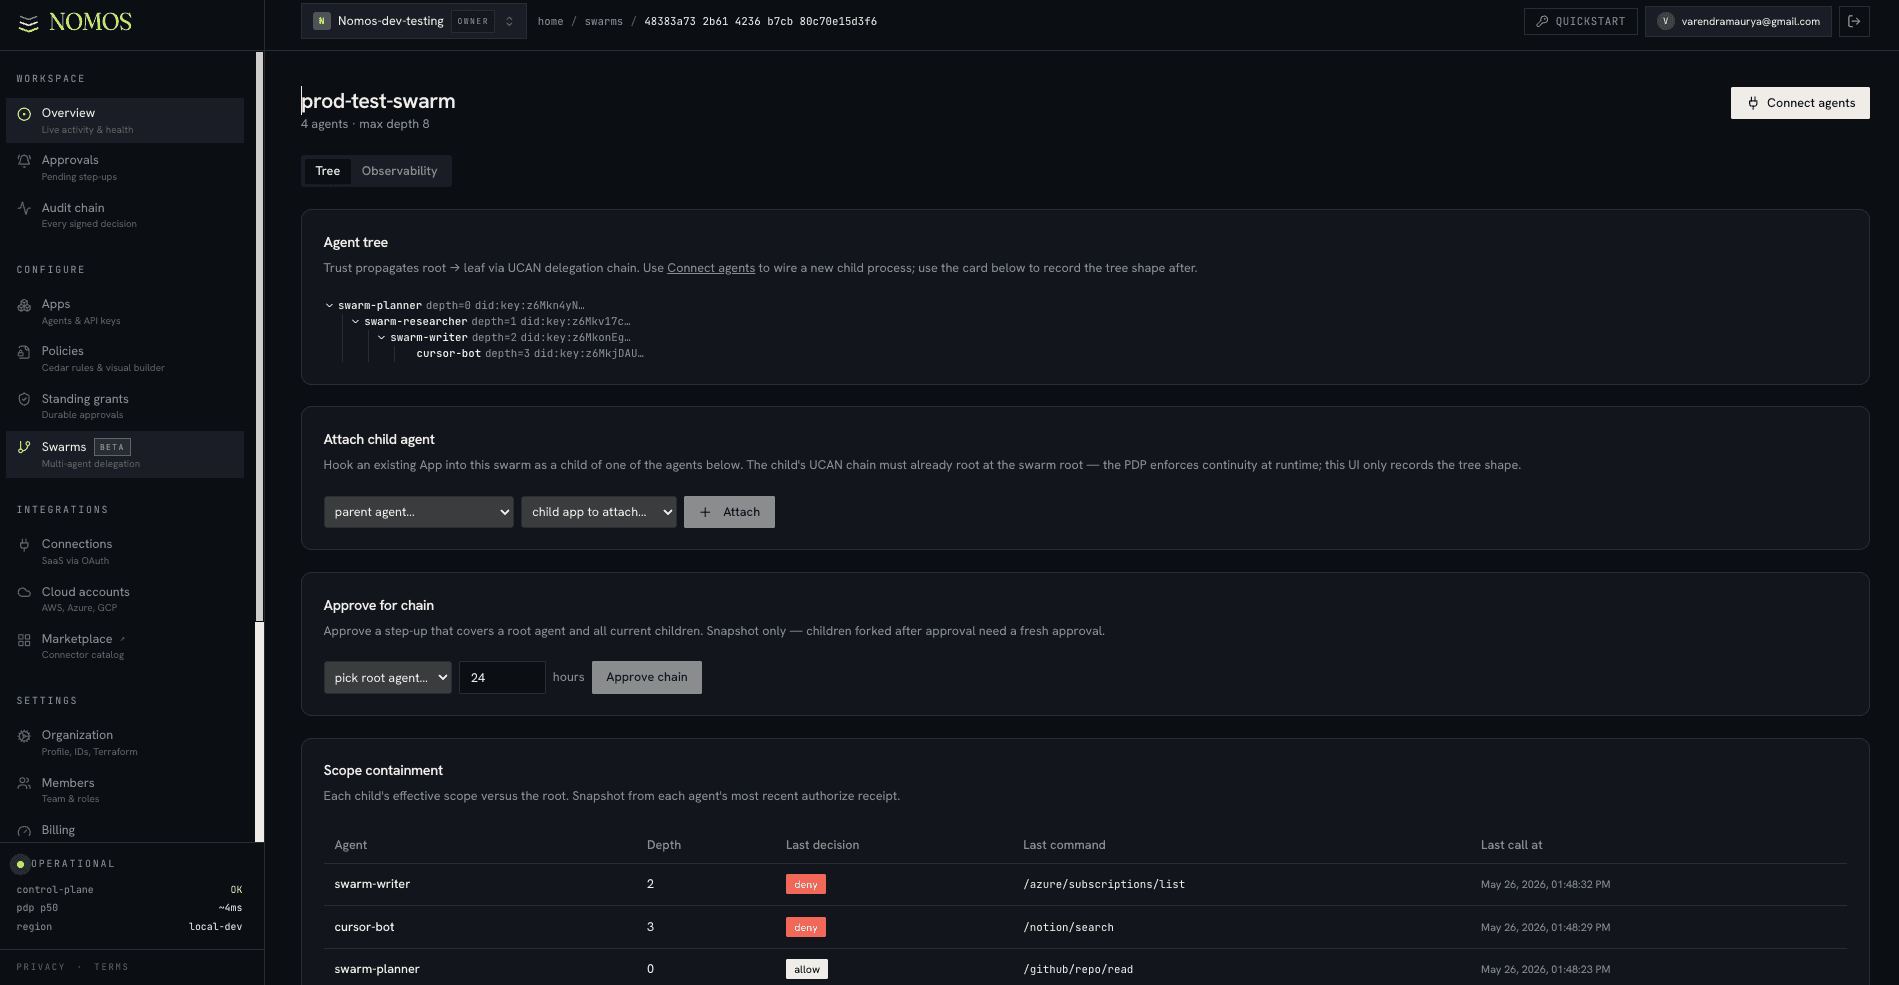Open Members people icon

24,783
